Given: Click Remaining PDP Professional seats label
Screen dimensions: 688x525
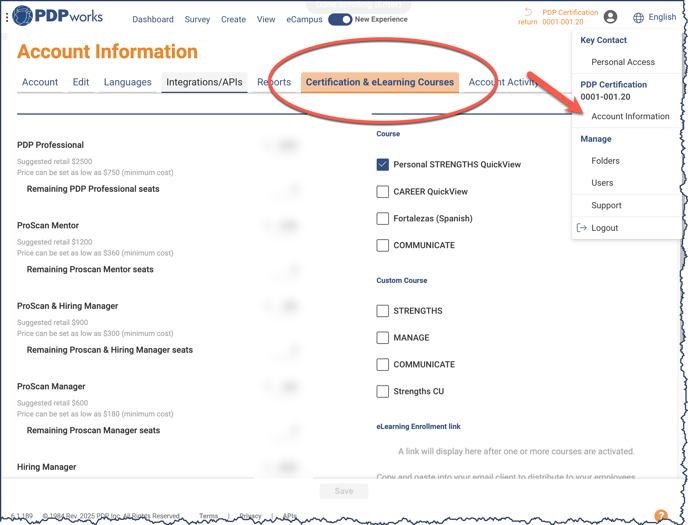Looking at the screenshot, I should [93, 189].
